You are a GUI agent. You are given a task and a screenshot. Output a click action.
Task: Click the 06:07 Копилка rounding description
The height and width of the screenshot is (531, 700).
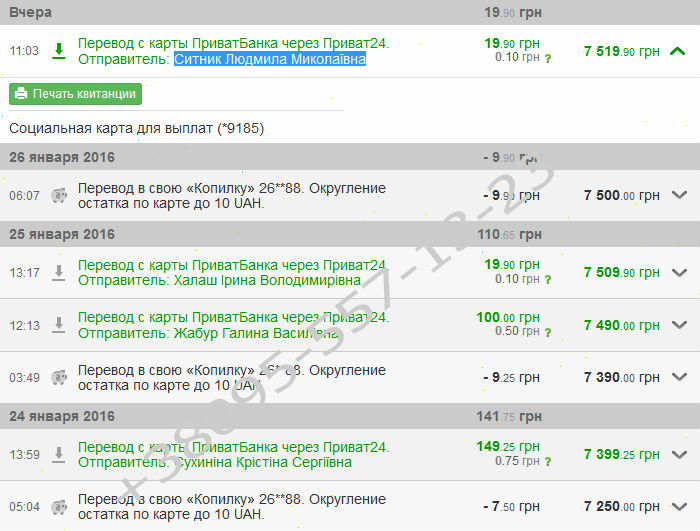point(232,196)
